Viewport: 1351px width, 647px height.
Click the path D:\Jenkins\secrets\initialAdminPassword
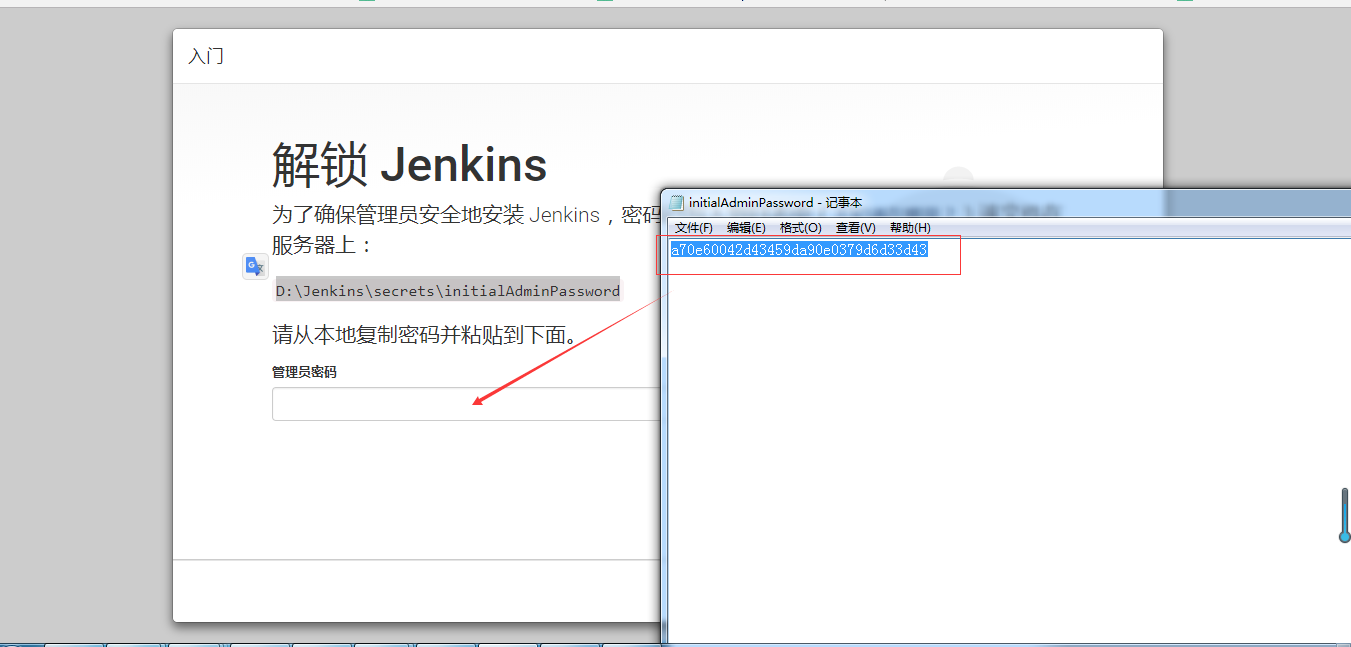coord(448,291)
